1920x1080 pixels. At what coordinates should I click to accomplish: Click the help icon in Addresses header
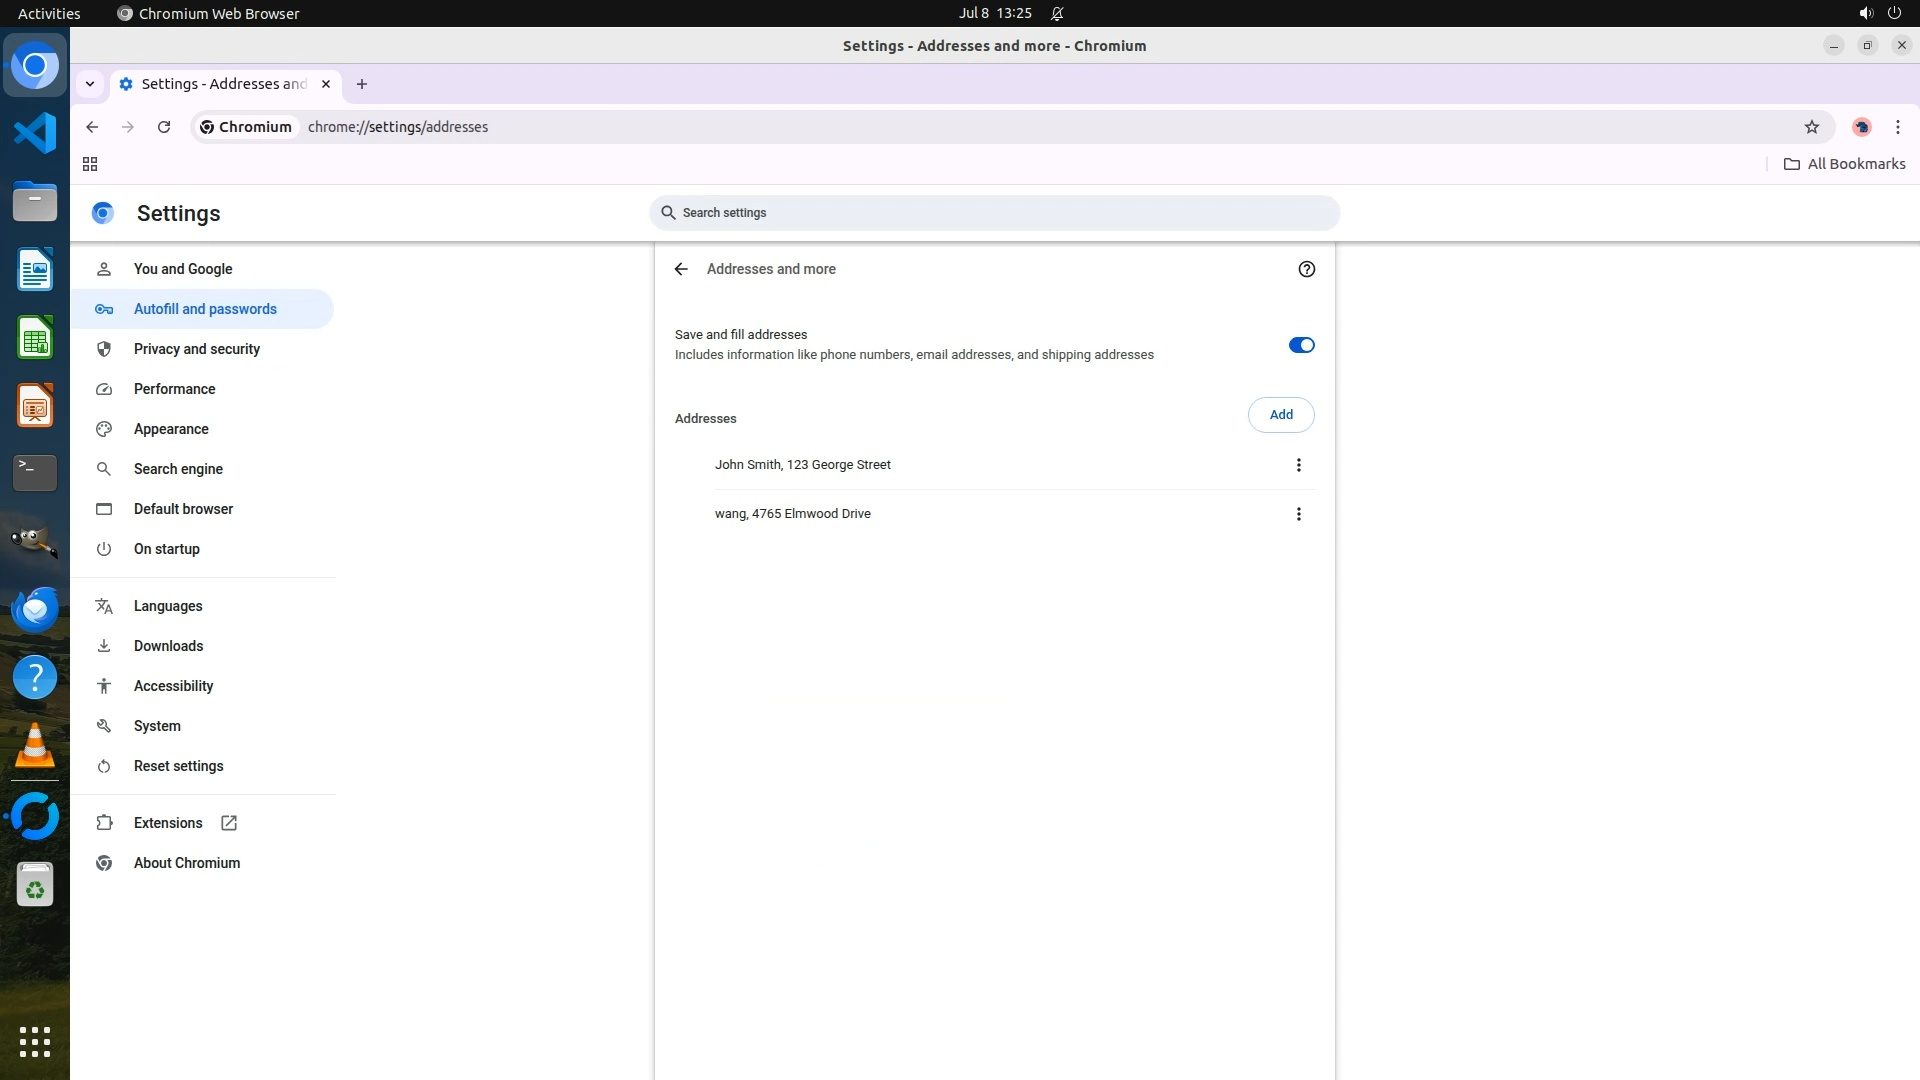click(1306, 269)
